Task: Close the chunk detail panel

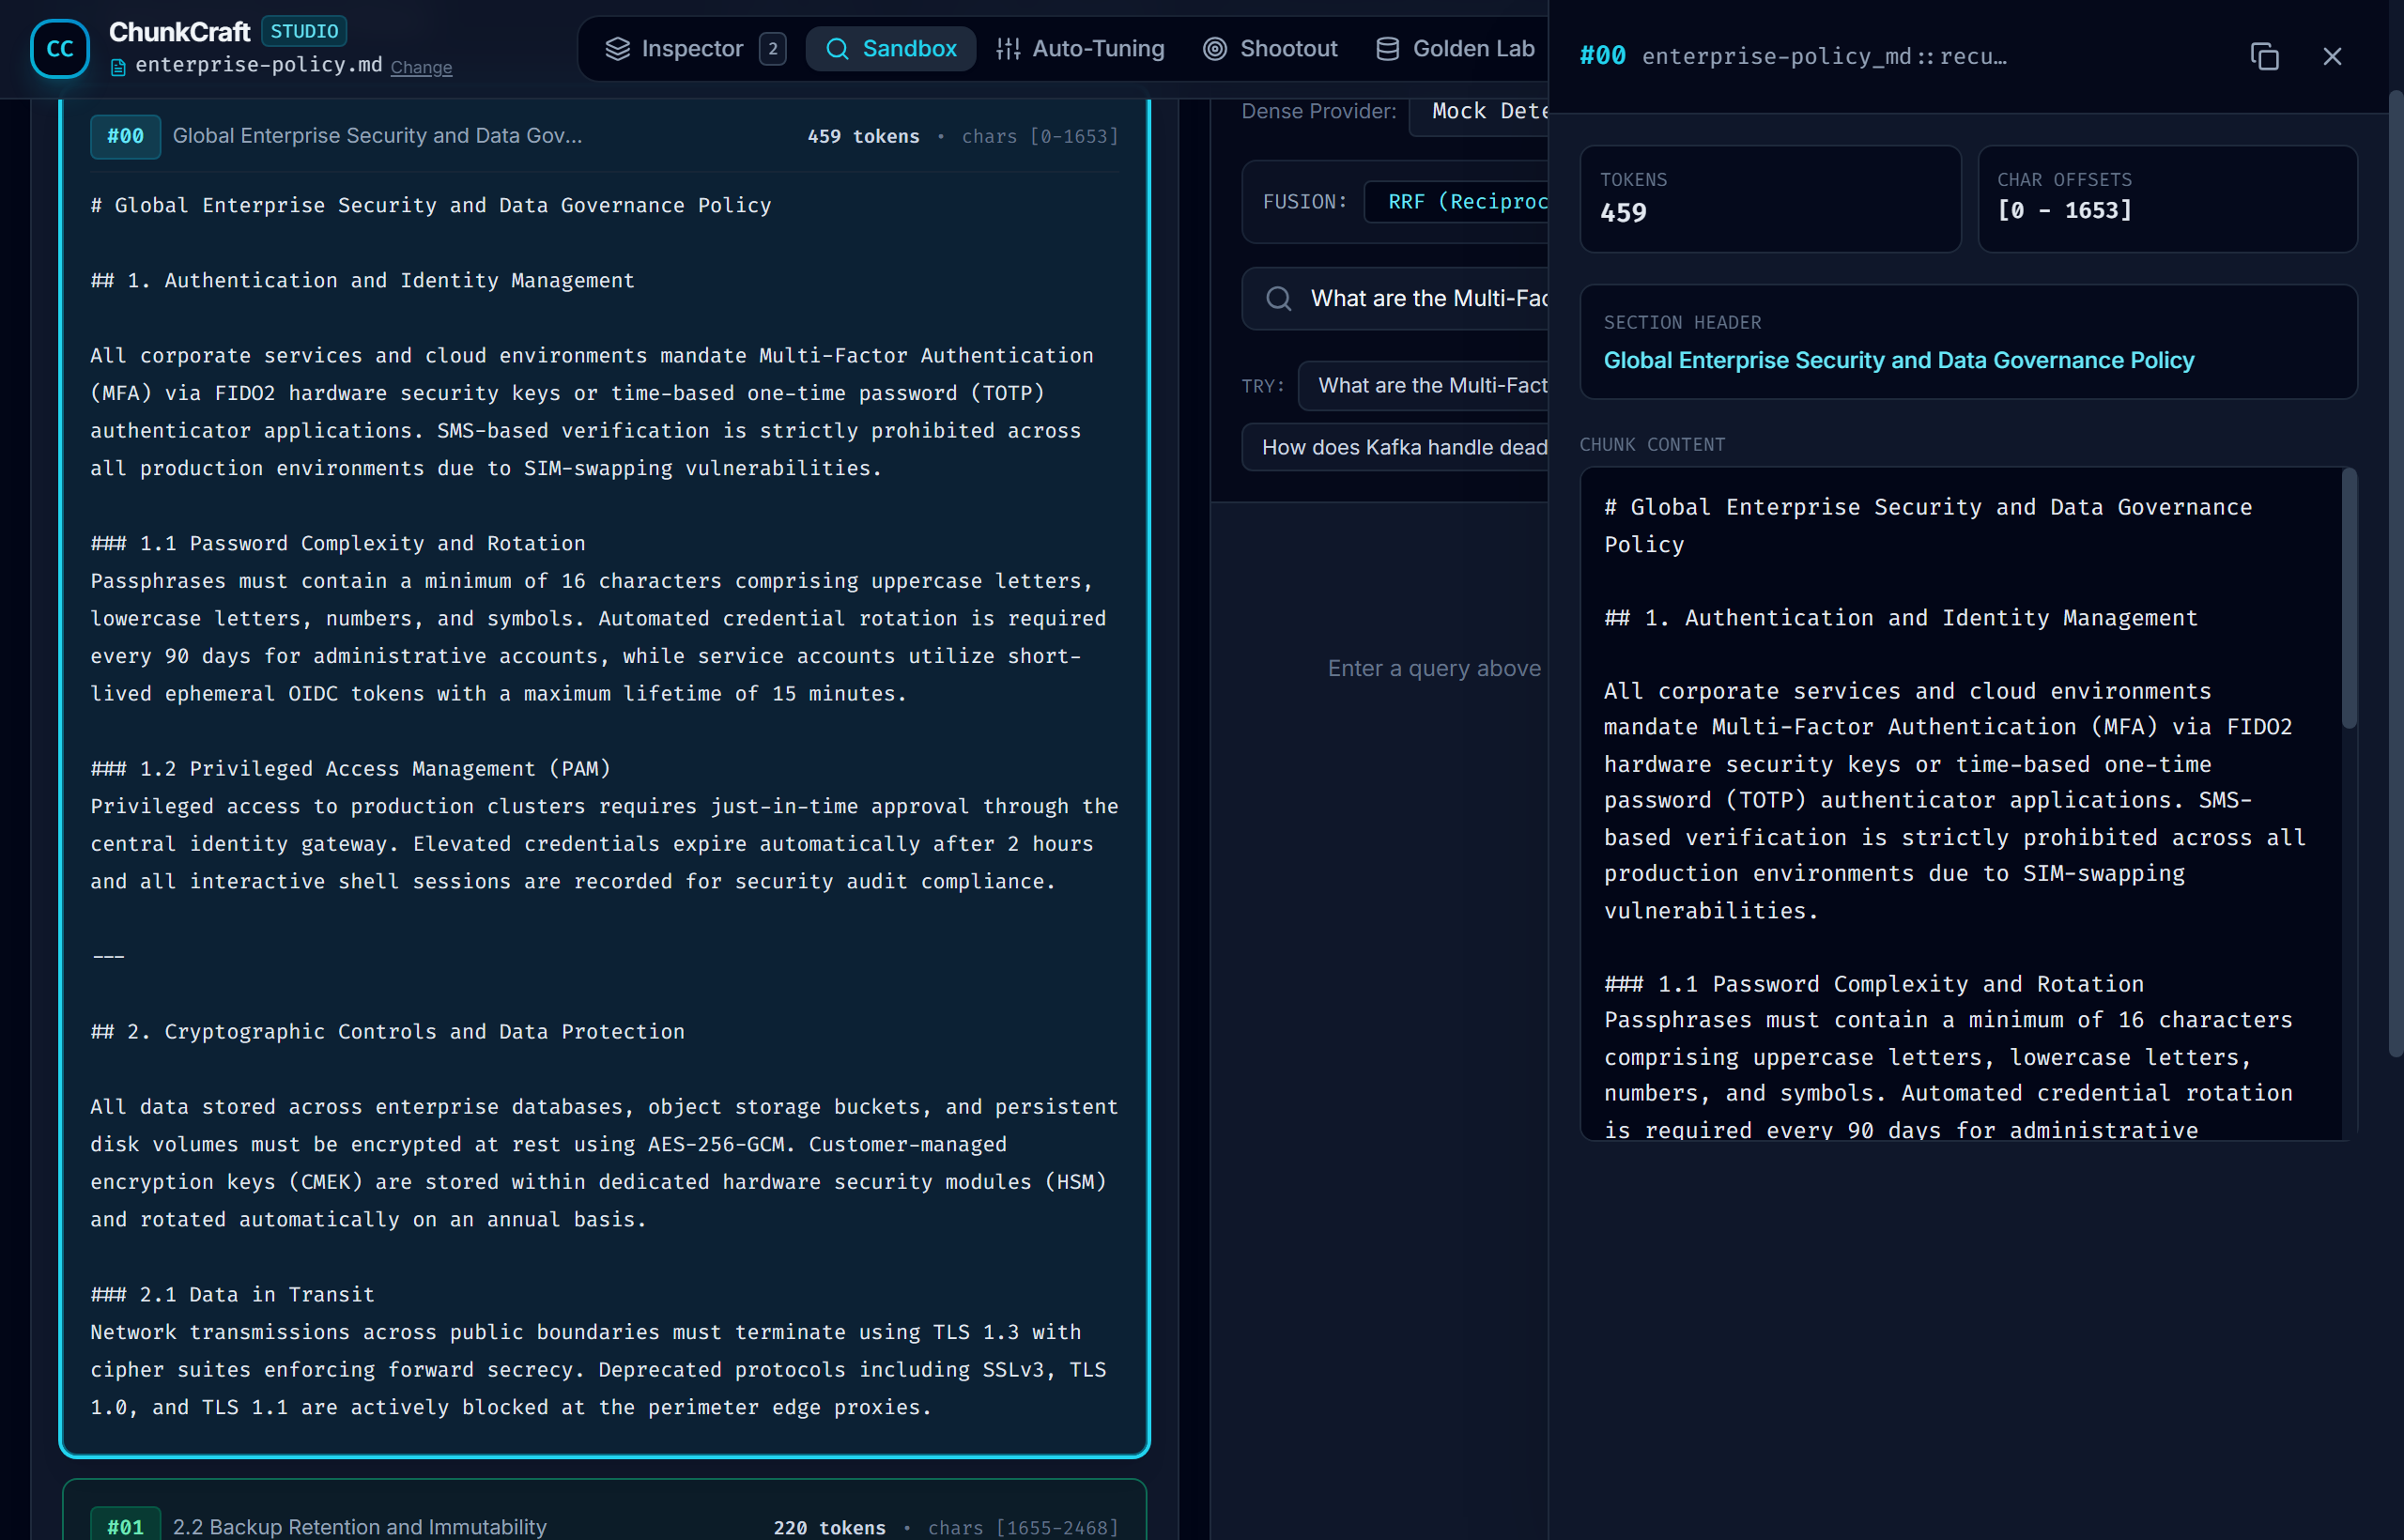Action: 2332,56
